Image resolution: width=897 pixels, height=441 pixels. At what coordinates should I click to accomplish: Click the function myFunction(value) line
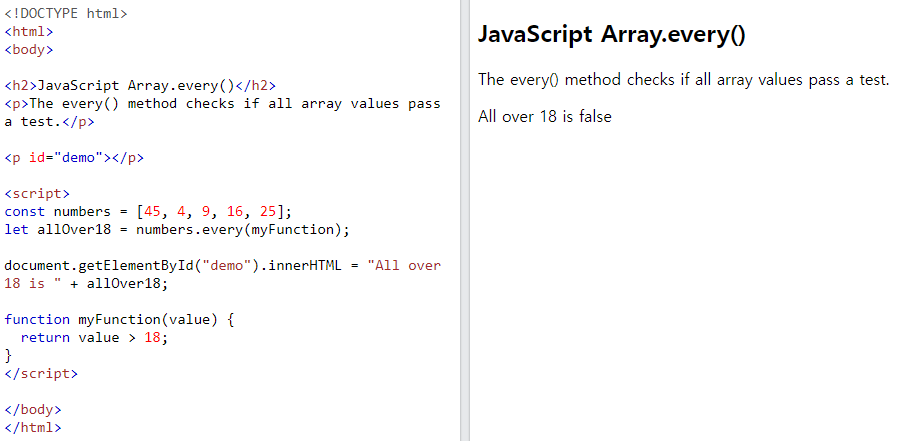click(120, 319)
